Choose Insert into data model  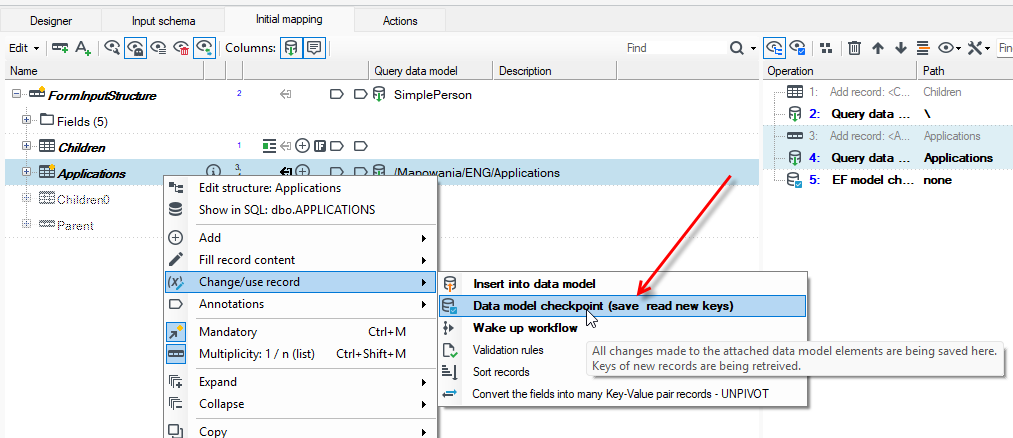click(622, 284)
